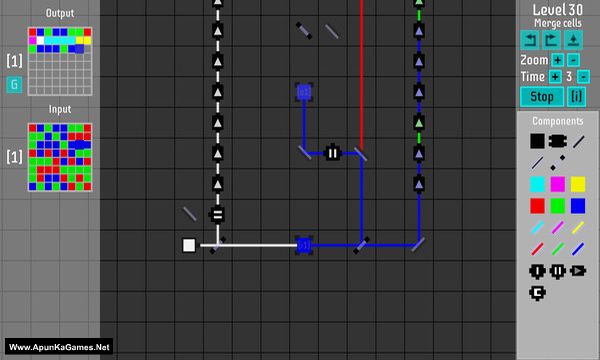Image resolution: width=600 pixels, height=360 pixels.
Task: Pick the magenta color block
Action: pyautogui.click(x=558, y=184)
